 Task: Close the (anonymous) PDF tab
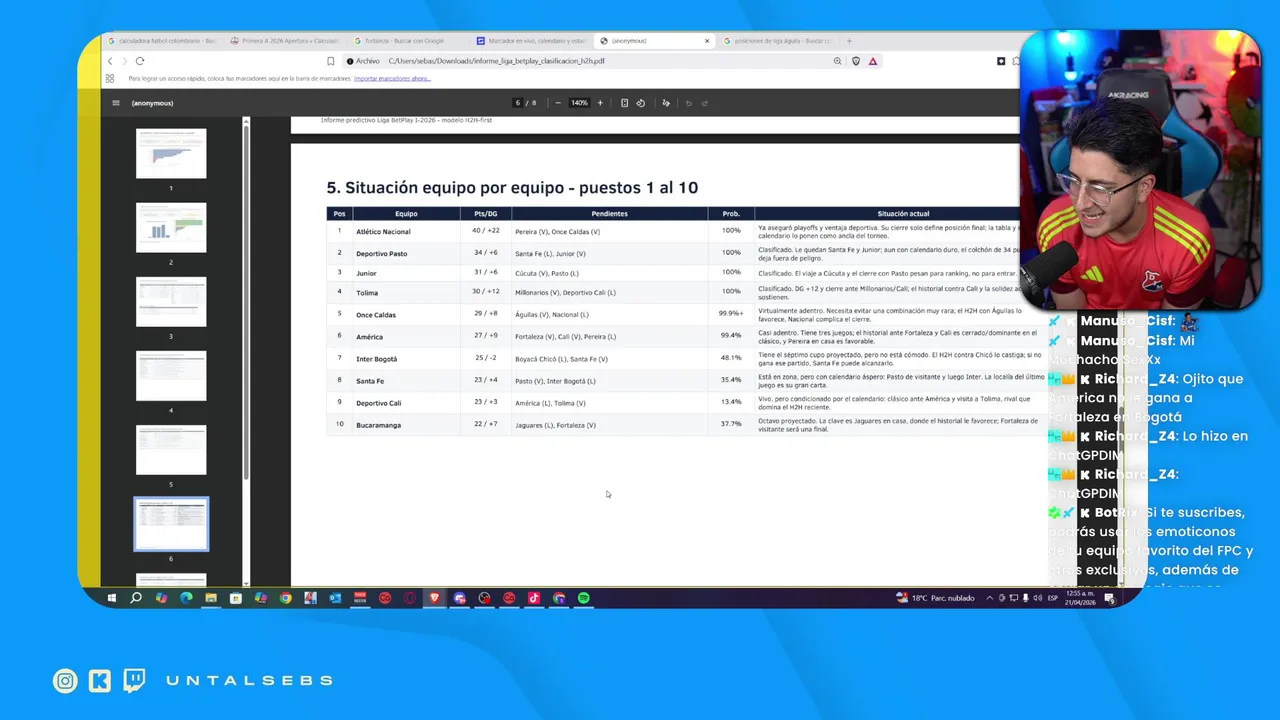click(x=707, y=41)
